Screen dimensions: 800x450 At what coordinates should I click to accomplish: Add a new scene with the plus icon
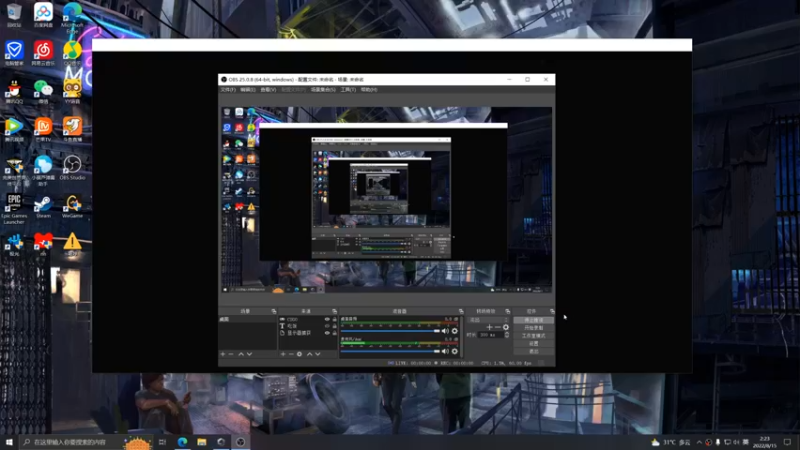coord(222,354)
